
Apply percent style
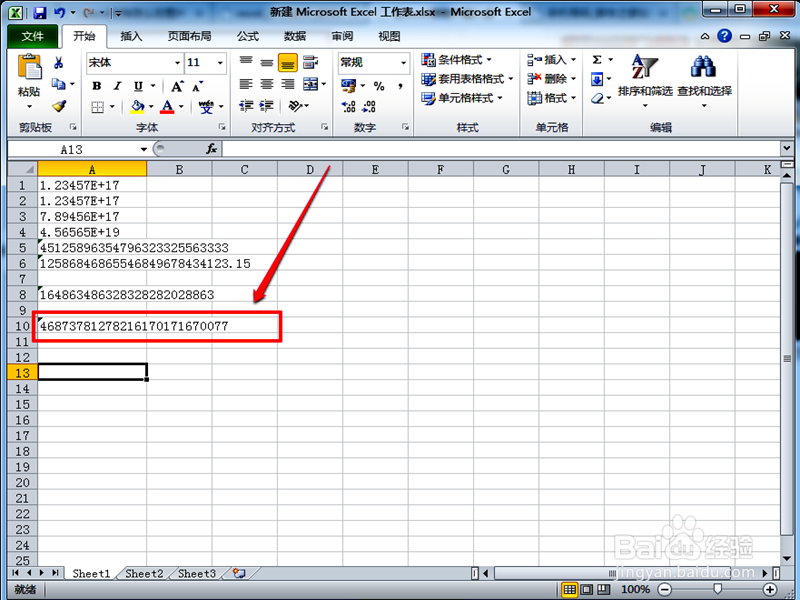click(x=379, y=86)
